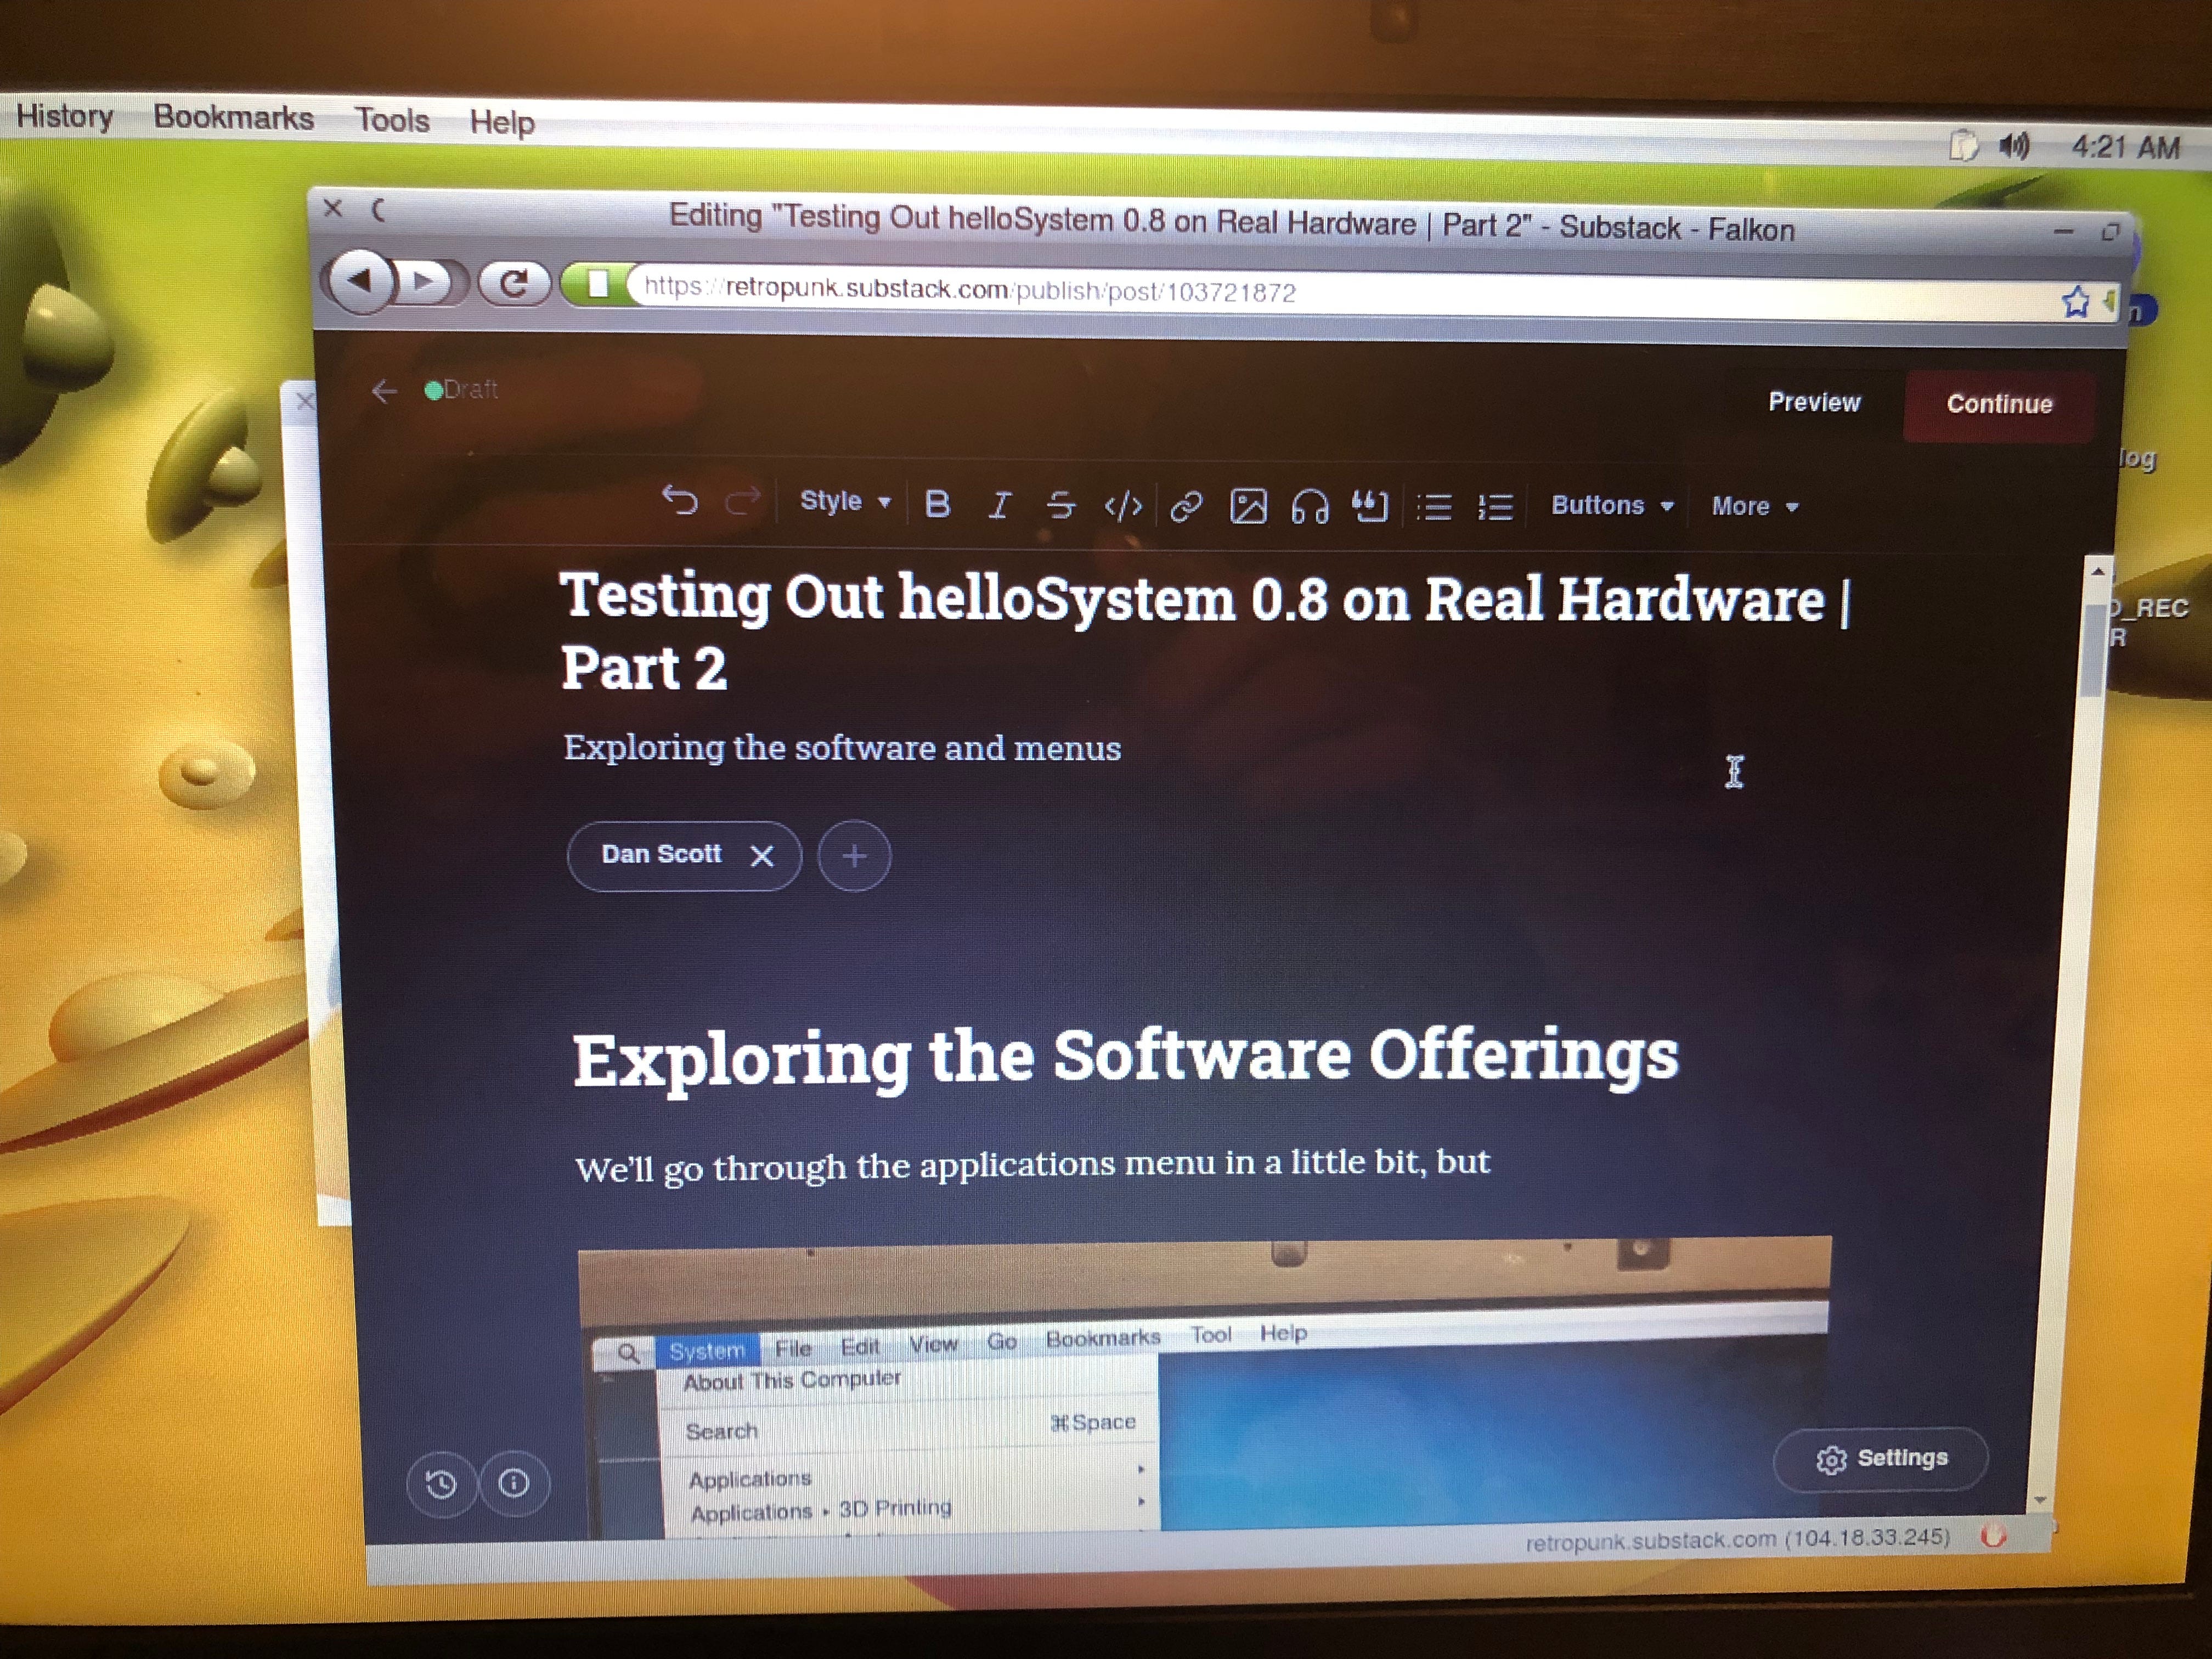This screenshot has height=1659, width=2212.
Task: Click the Continue button
Action: coord(1998,404)
